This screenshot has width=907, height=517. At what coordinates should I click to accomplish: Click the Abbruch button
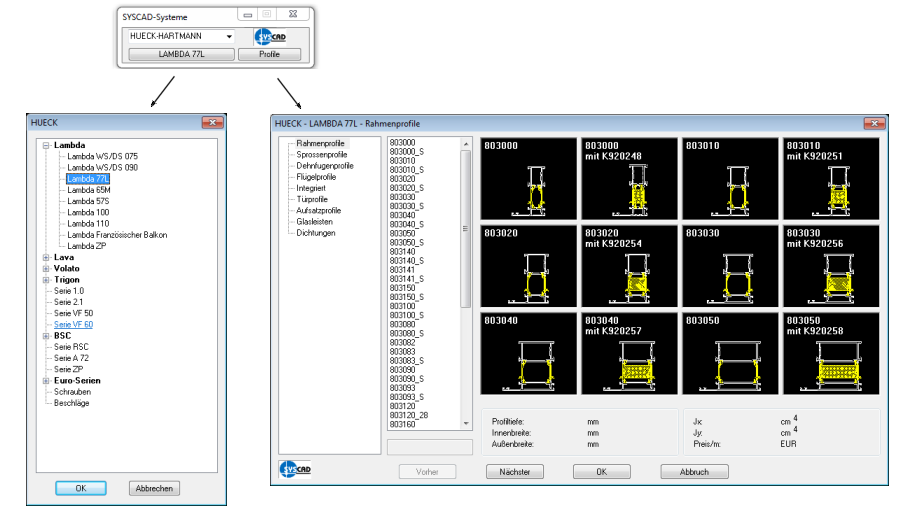pyautogui.click(x=694, y=471)
